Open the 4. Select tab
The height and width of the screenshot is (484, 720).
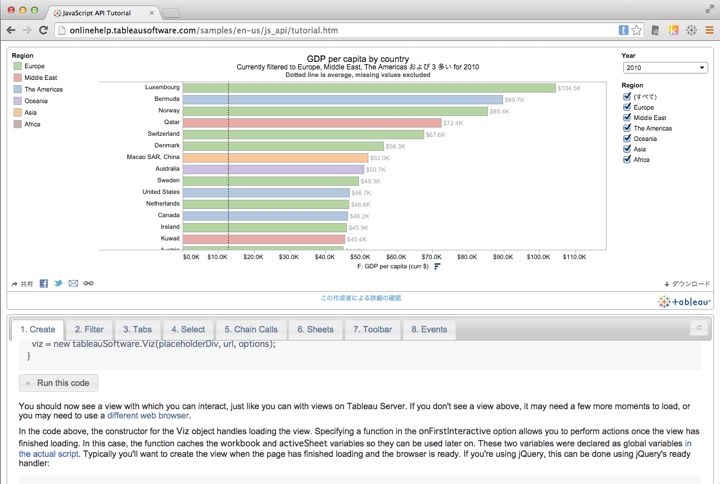coord(188,329)
